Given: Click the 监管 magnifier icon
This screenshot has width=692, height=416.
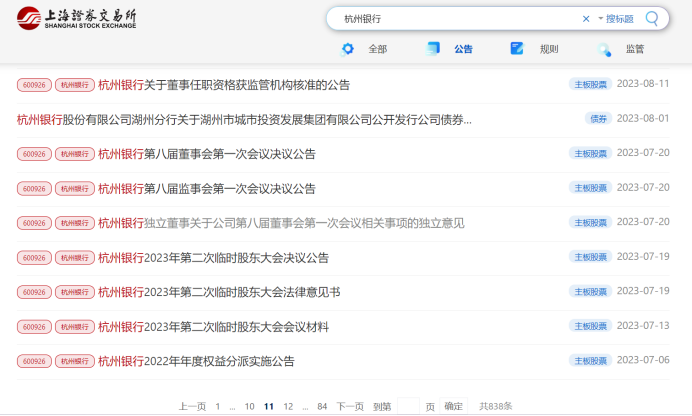Looking at the screenshot, I should 604,49.
